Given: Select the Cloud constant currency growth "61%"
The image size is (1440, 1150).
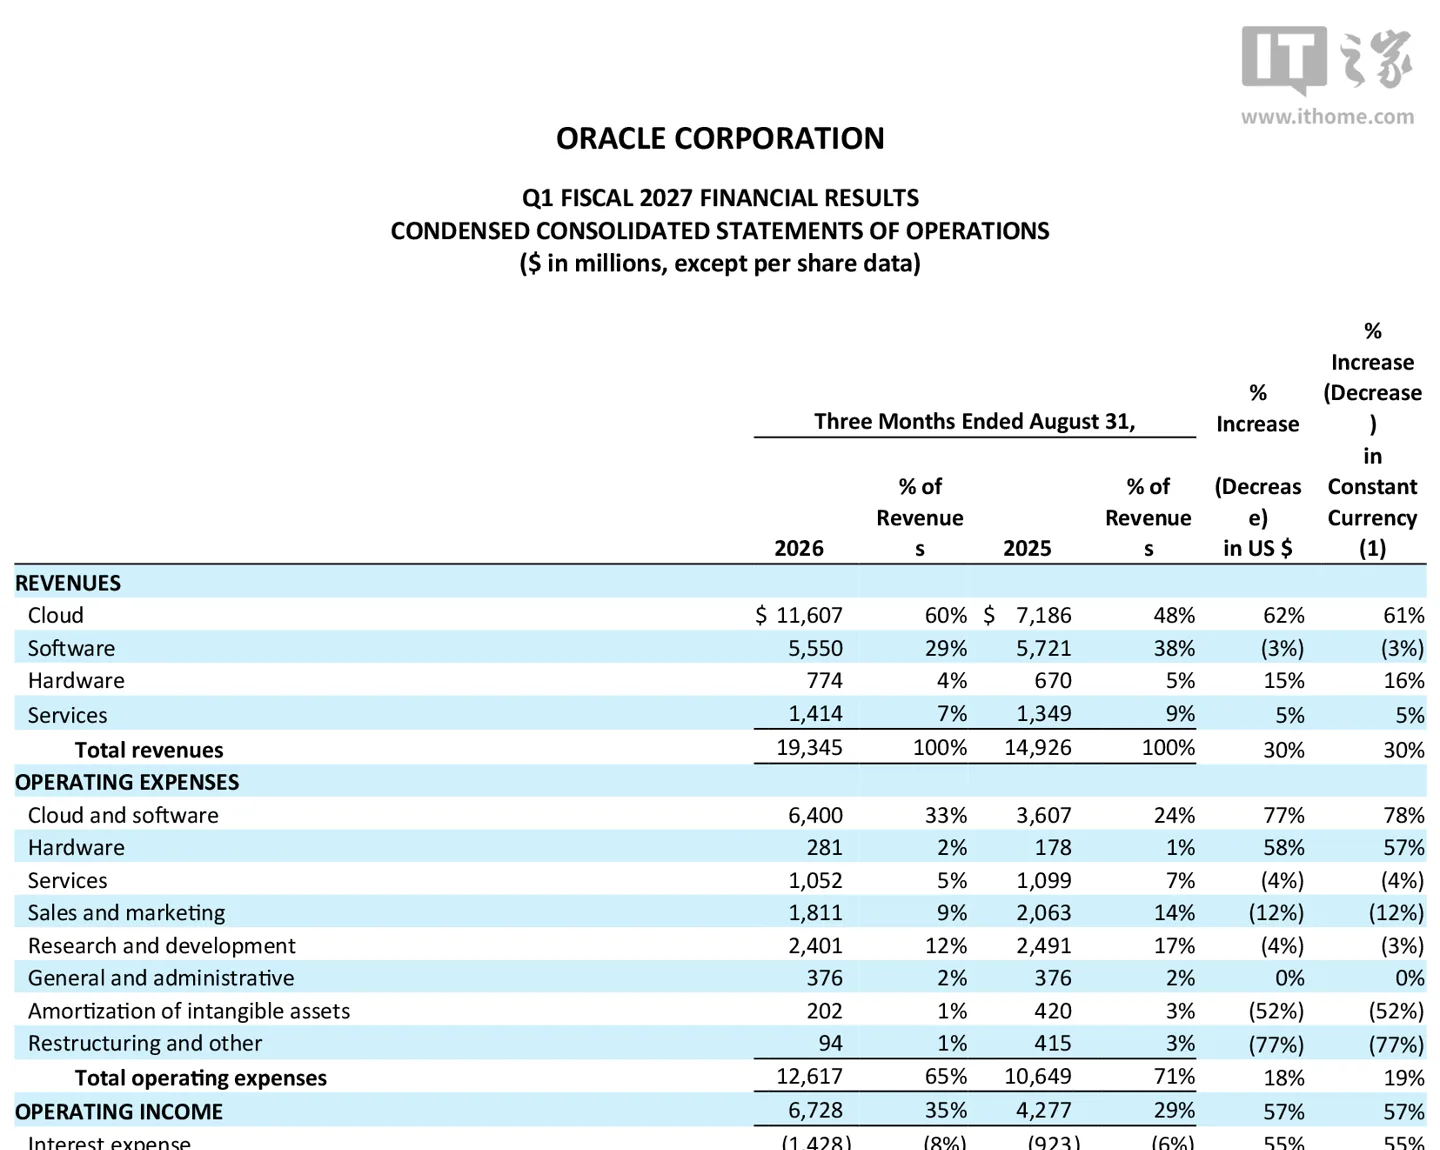Looking at the screenshot, I should (x=1403, y=615).
